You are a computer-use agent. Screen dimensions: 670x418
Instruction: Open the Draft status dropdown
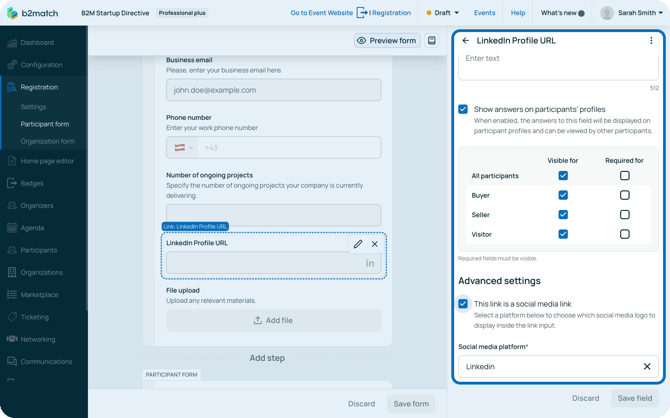click(x=441, y=13)
